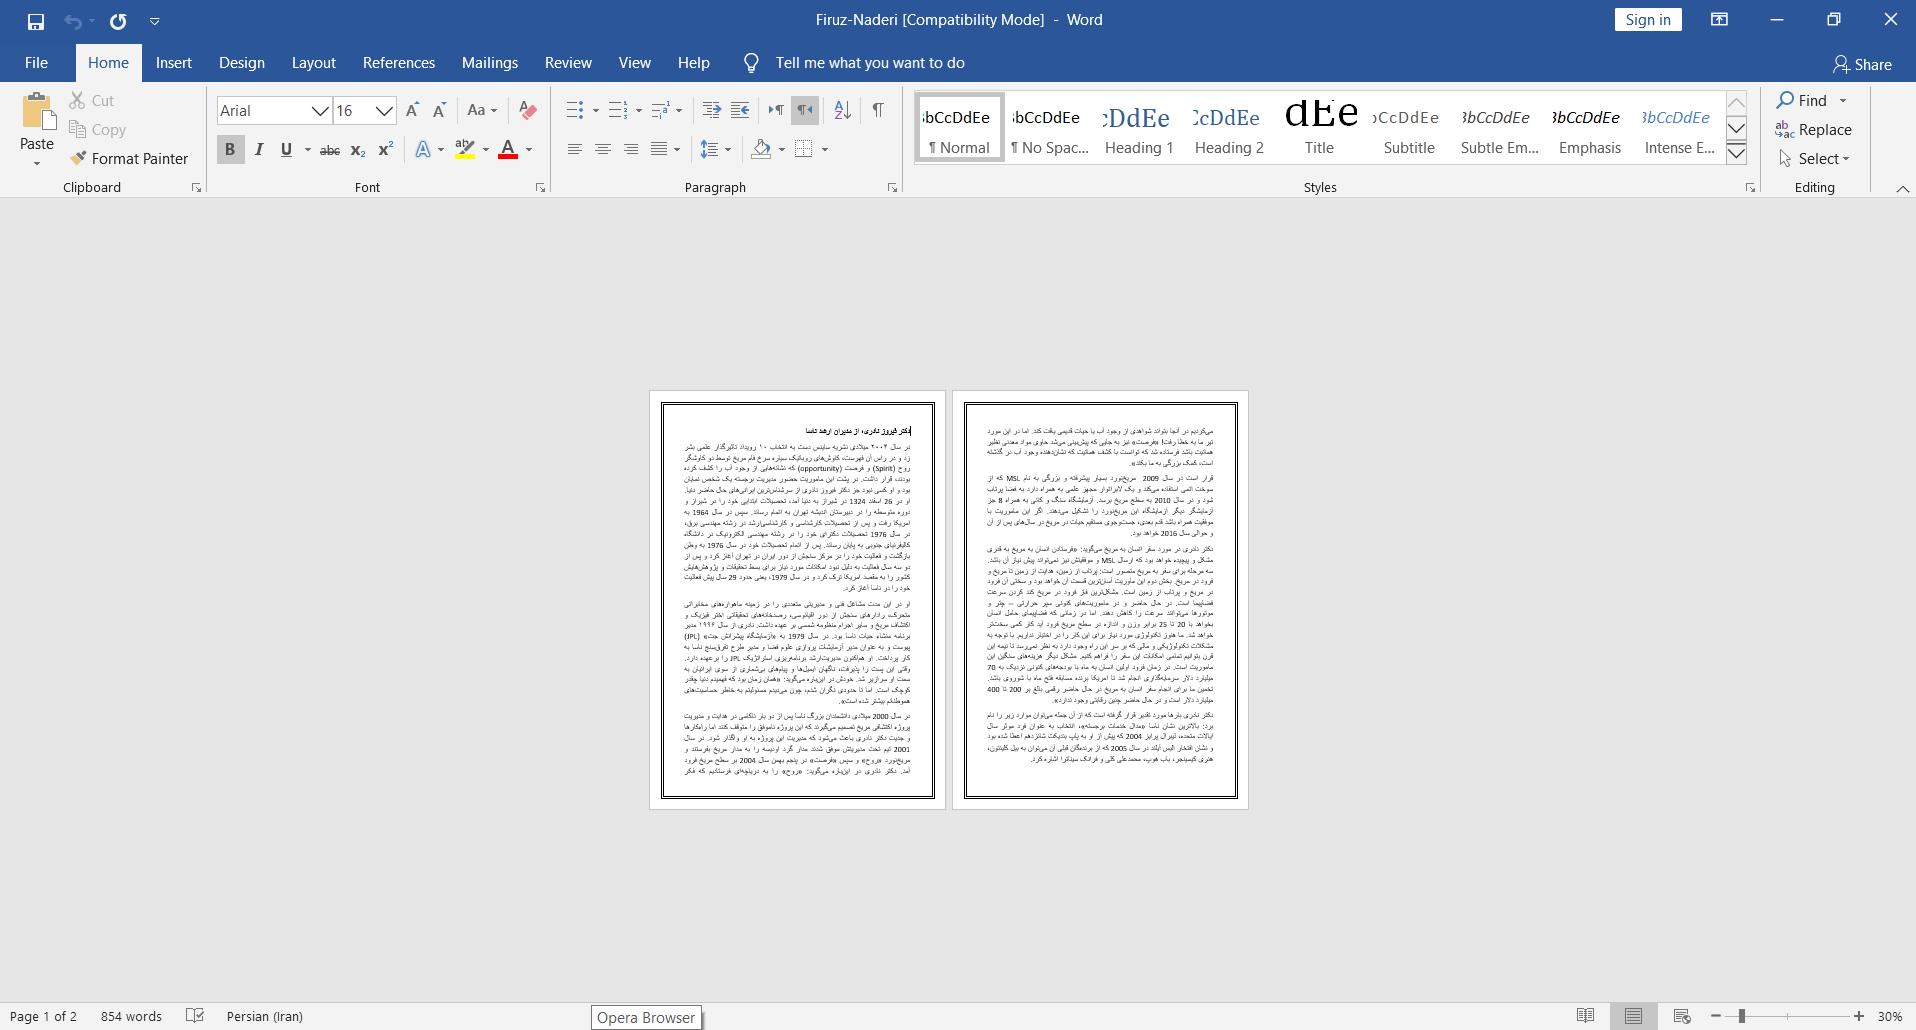Image resolution: width=1916 pixels, height=1030 pixels.
Task: Toggle Show/Hide paragraph marks
Action: tap(877, 110)
